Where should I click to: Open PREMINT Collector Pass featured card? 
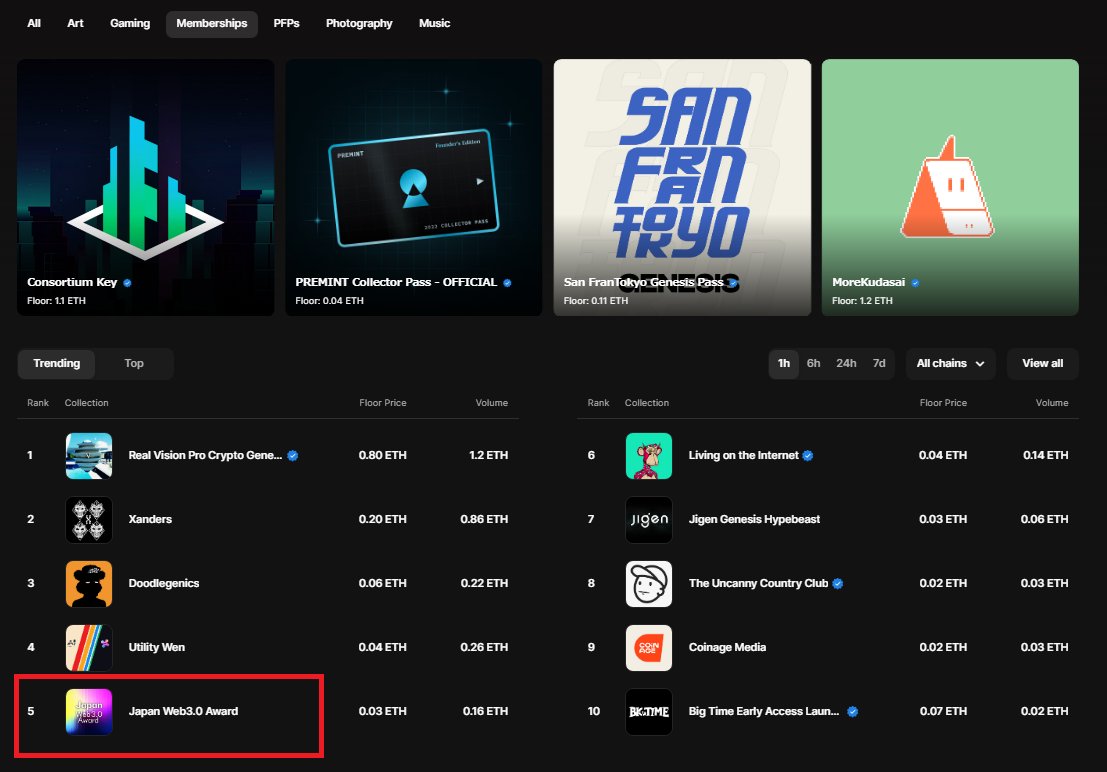414,187
